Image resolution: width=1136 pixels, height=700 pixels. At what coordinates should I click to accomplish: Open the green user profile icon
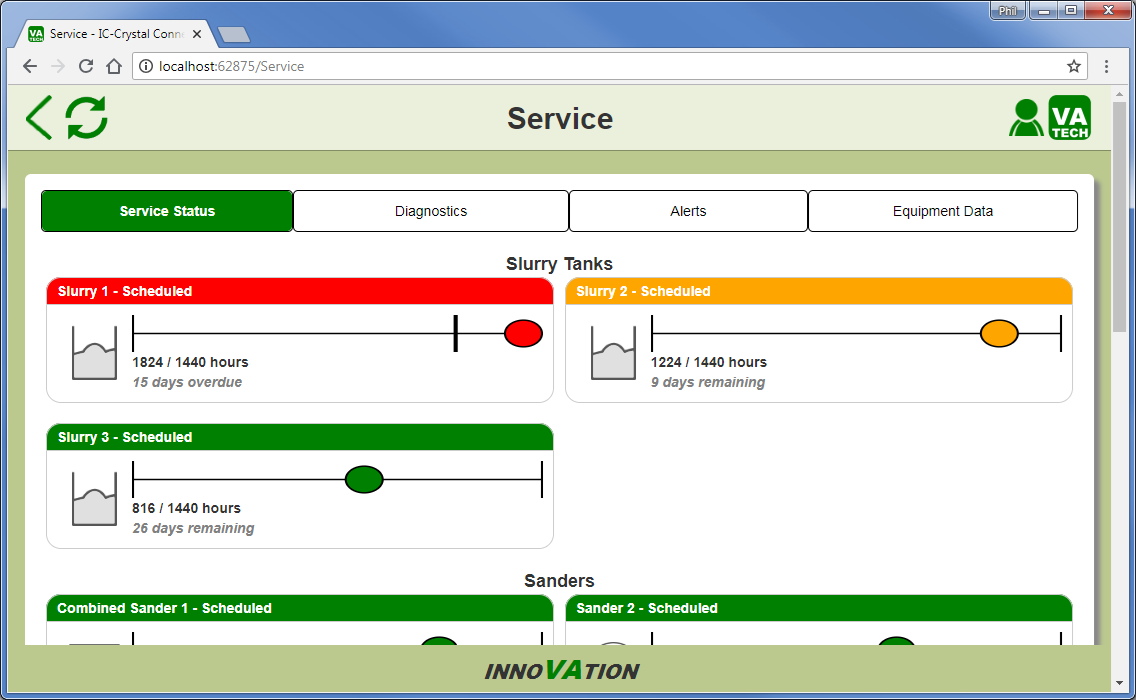pos(1026,118)
